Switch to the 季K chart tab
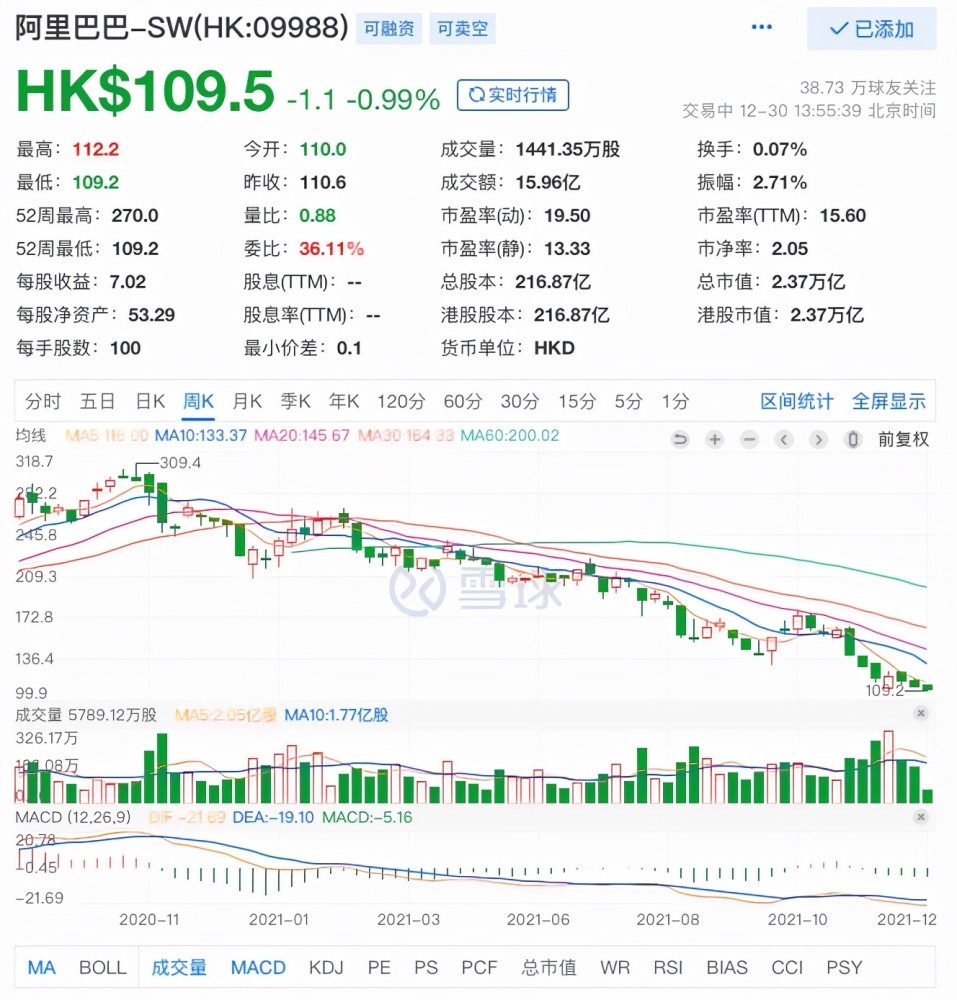Screen dimensions: 957x1000 point(296,401)
